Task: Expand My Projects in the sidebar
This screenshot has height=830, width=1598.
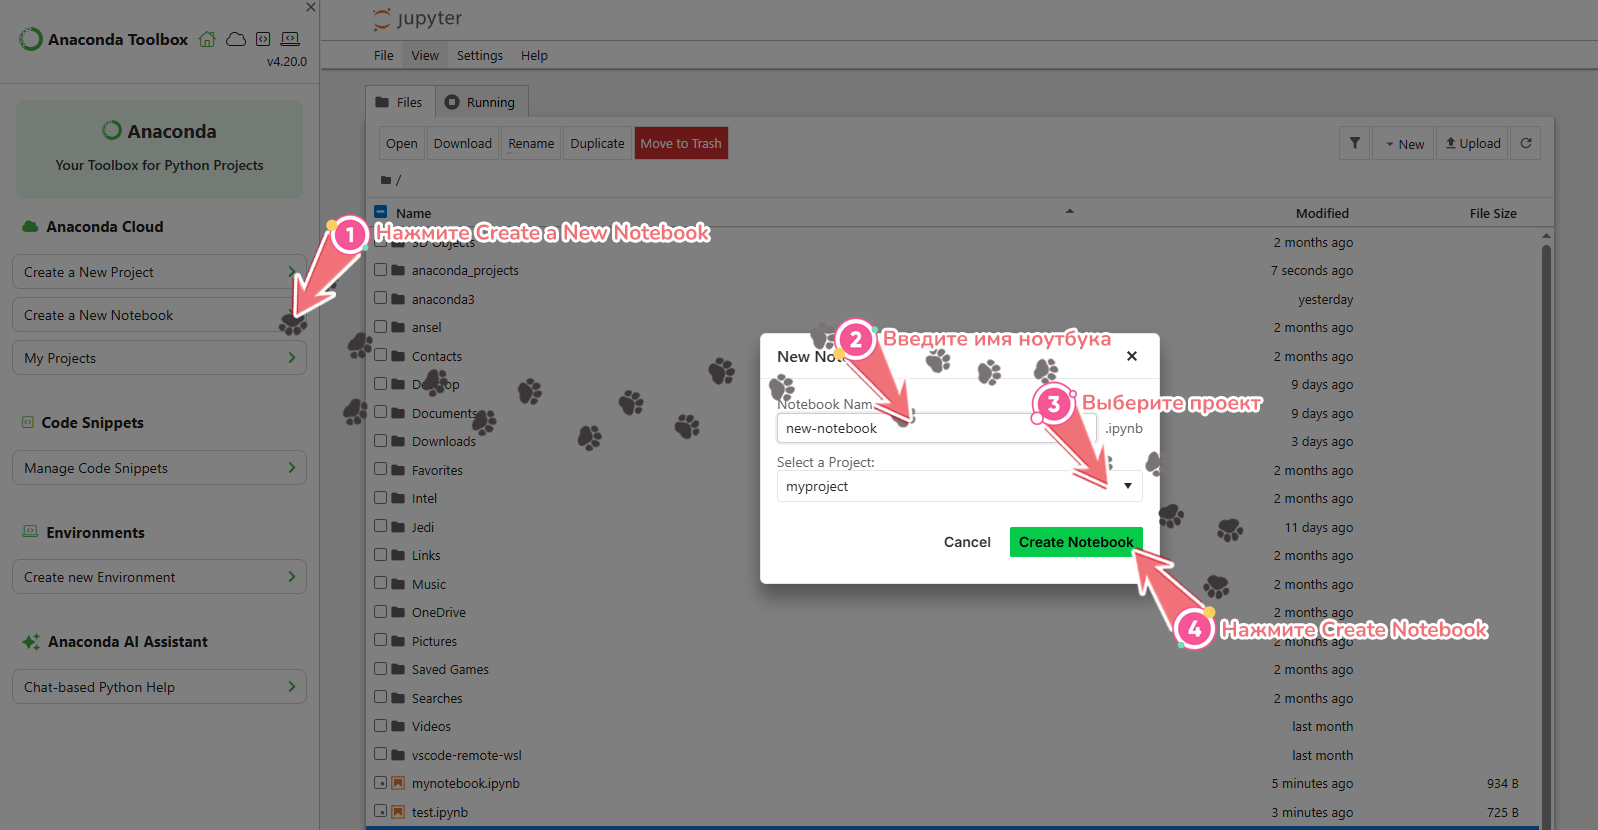Action: click(159, 358)
